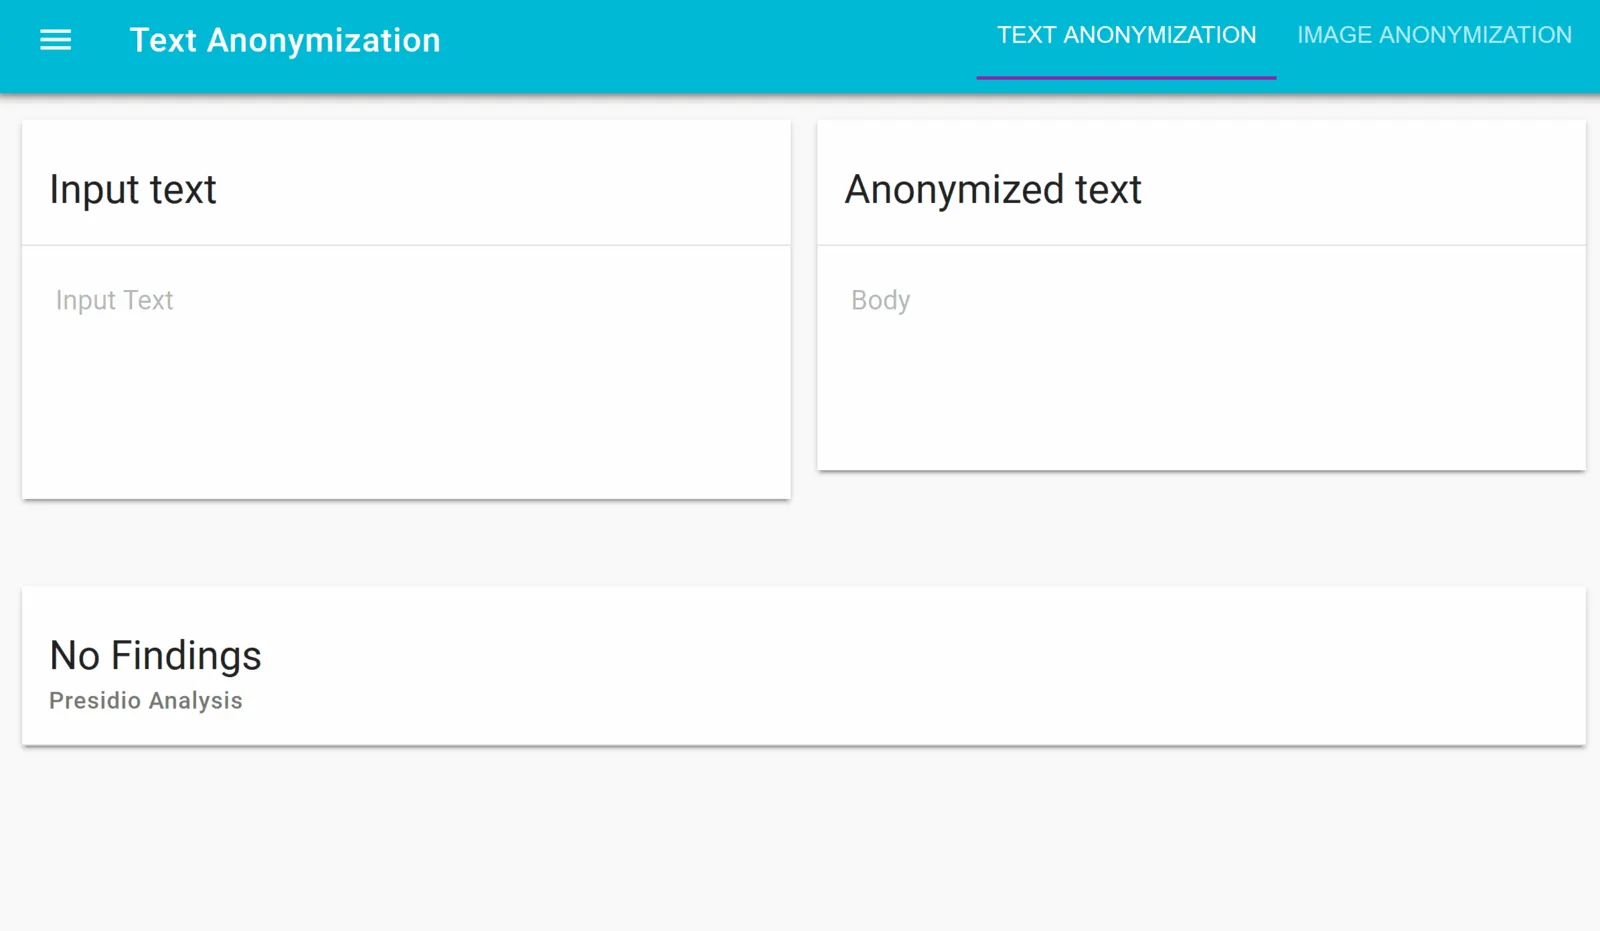Click the Text Anonymization header title
The height and width of the screenshot is (931, 1600).
click(x=285, y=41)
